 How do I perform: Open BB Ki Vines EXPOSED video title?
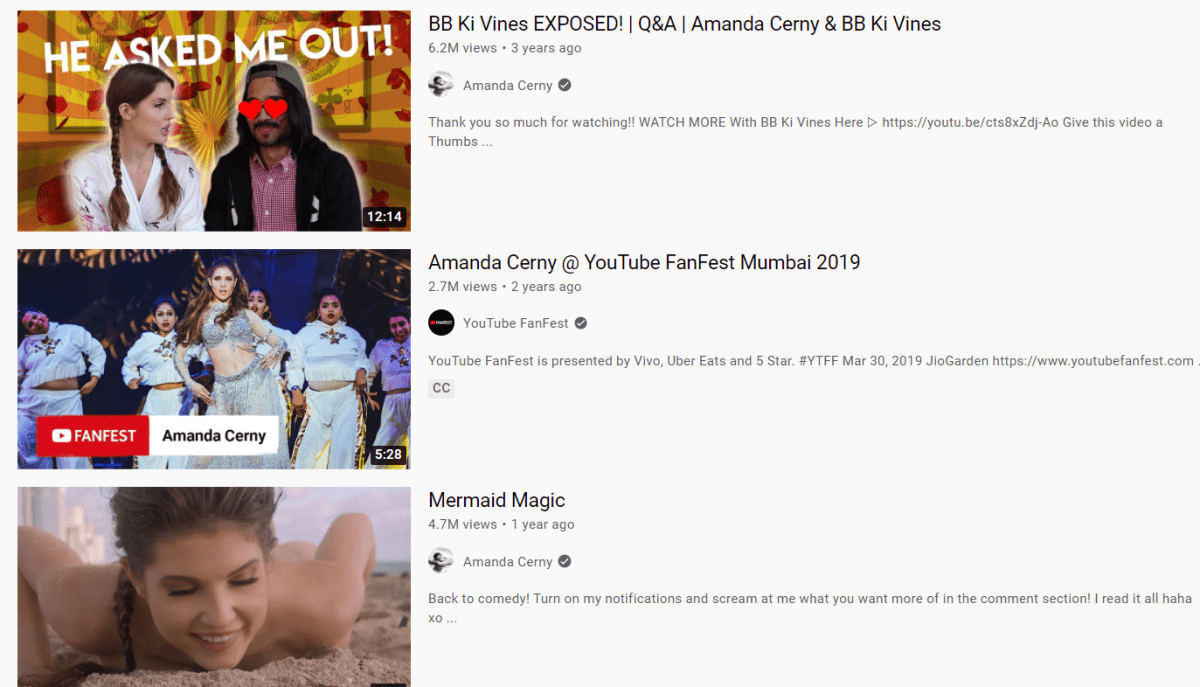point(685,24)
